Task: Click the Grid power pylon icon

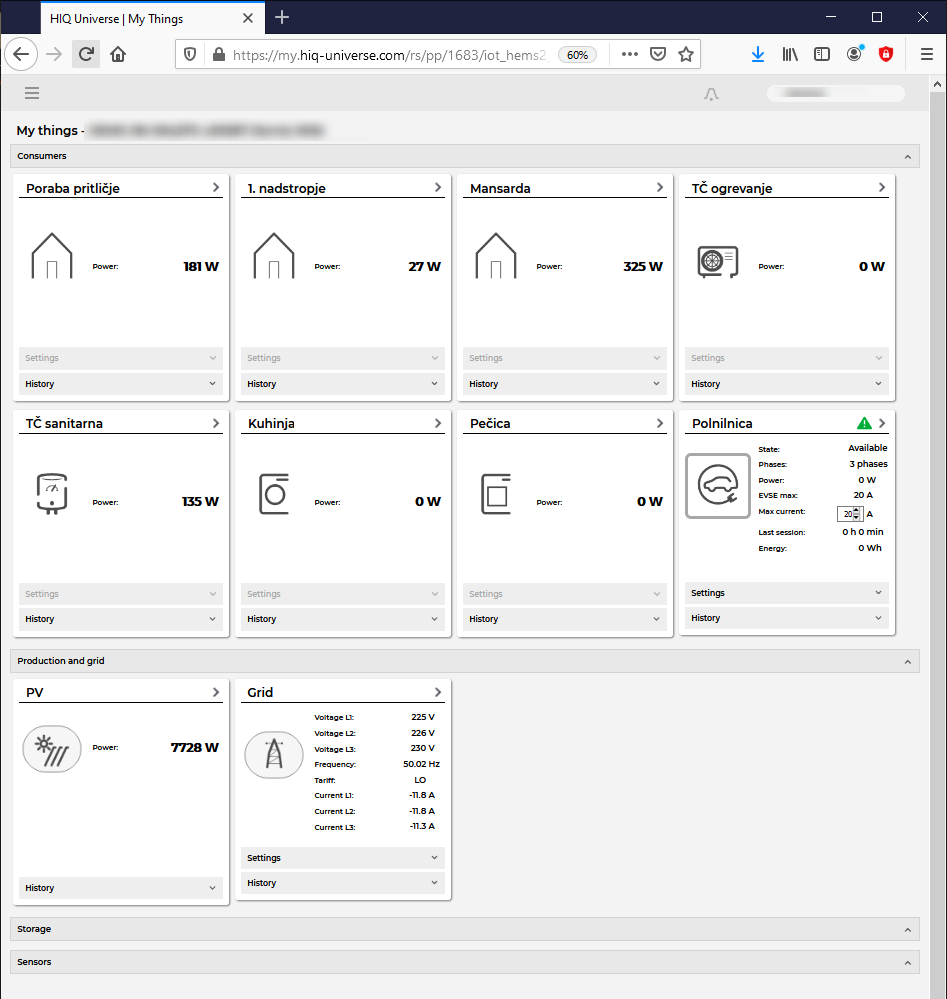Action: click(273, 754)
